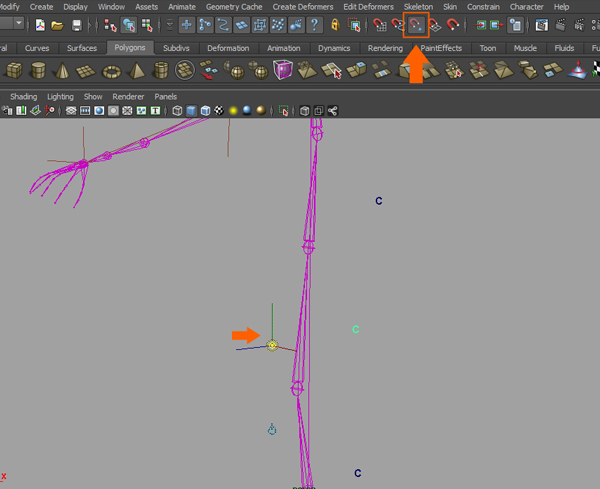Select by hierarchy mode icon

coord(110,25)
